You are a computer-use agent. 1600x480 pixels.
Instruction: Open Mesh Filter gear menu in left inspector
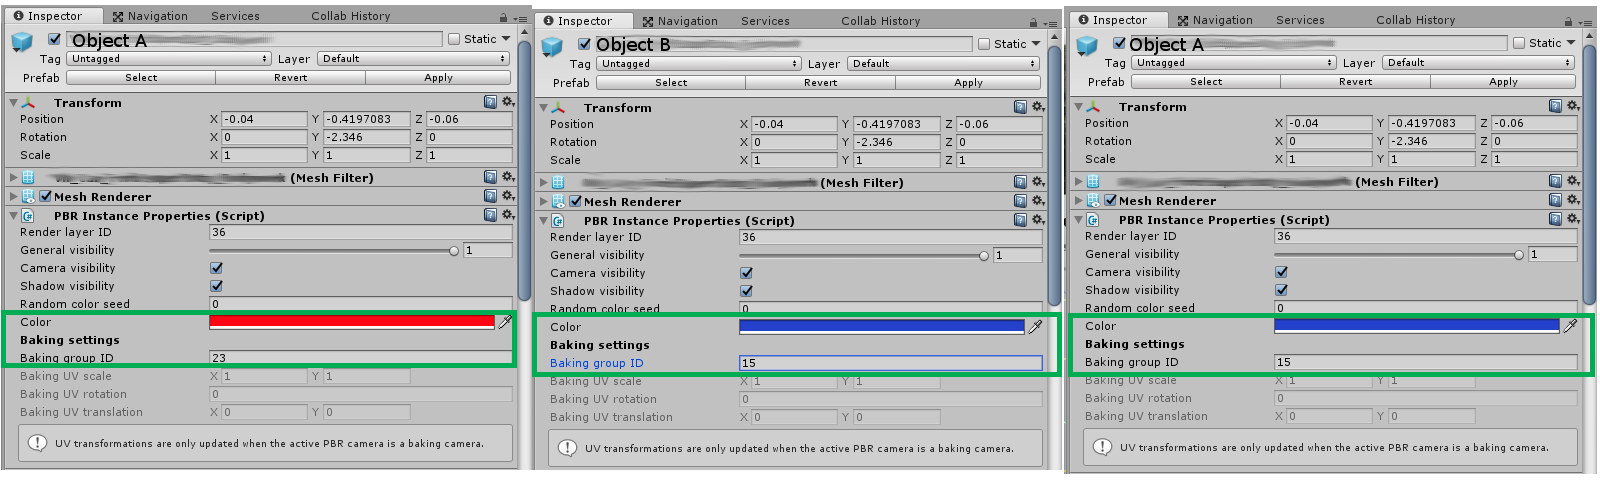(508, 177)
